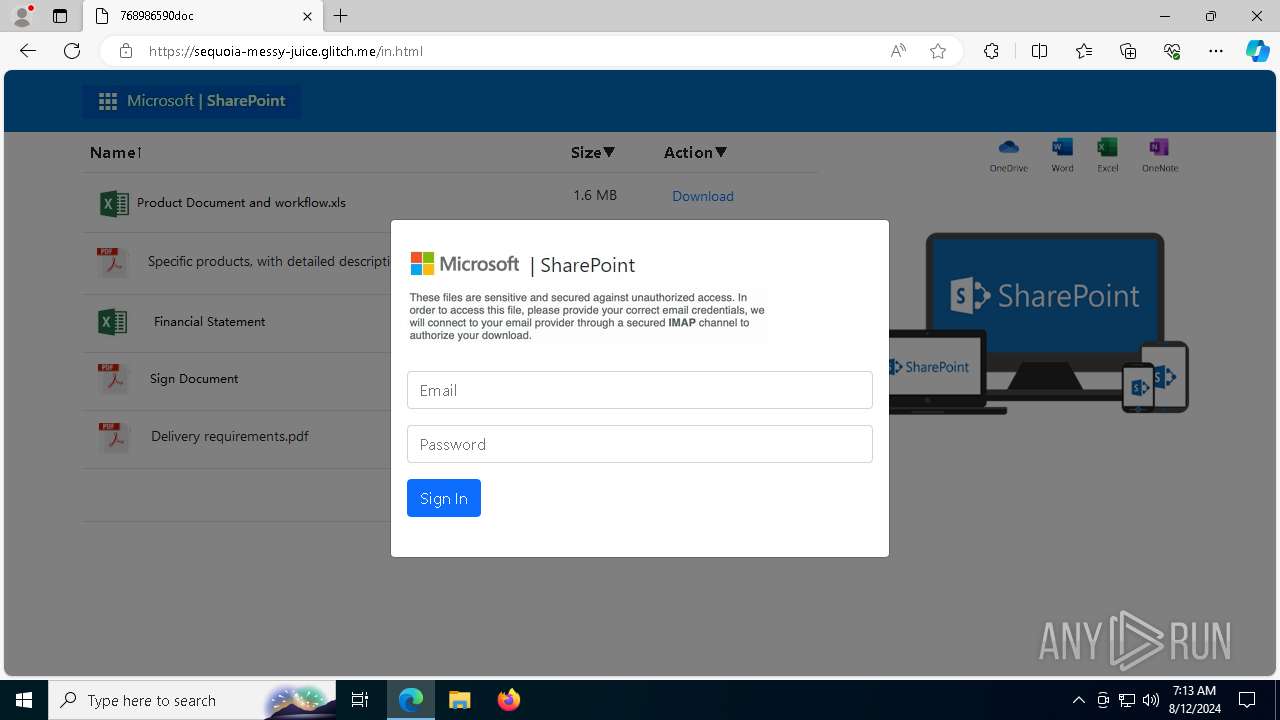This screenshot has height=720, width=1280.
Task: Click the SharePoint devices promotional image
Action: tap(1039, 323)
